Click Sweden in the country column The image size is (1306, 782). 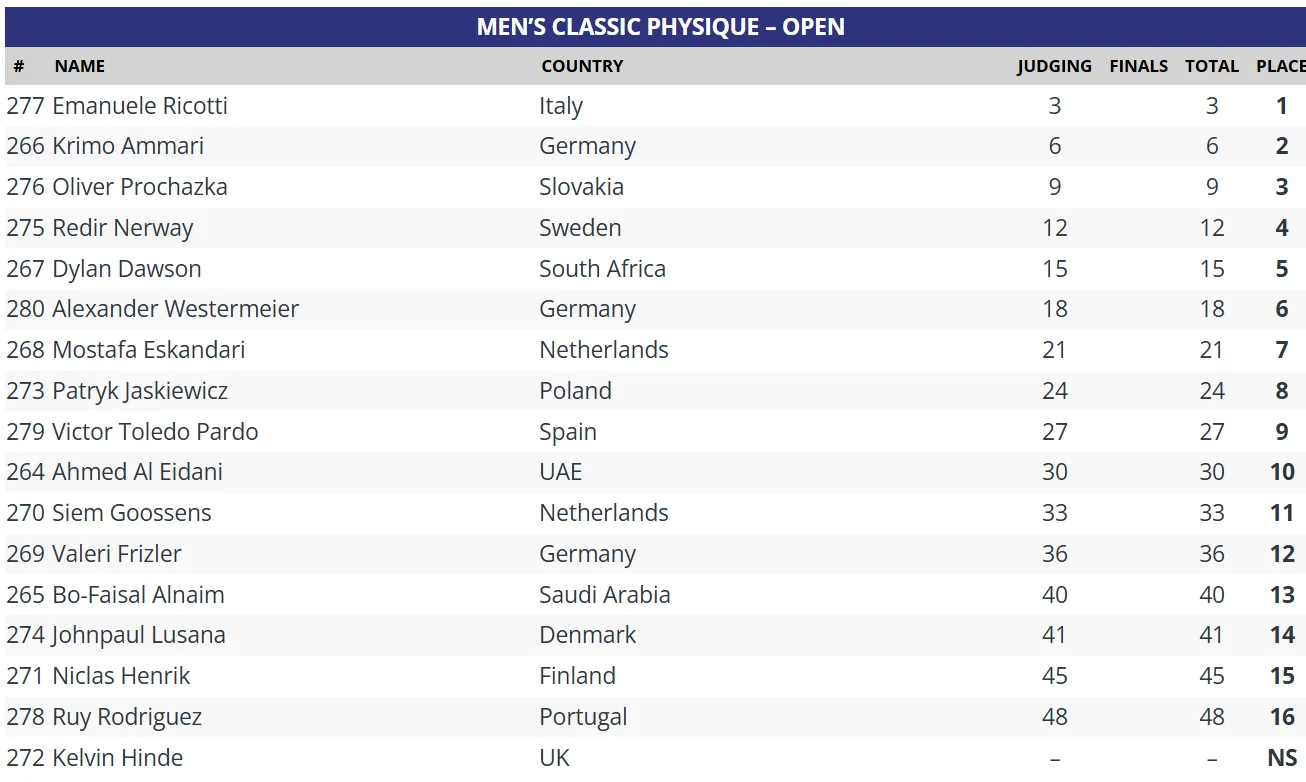point(580,228)
